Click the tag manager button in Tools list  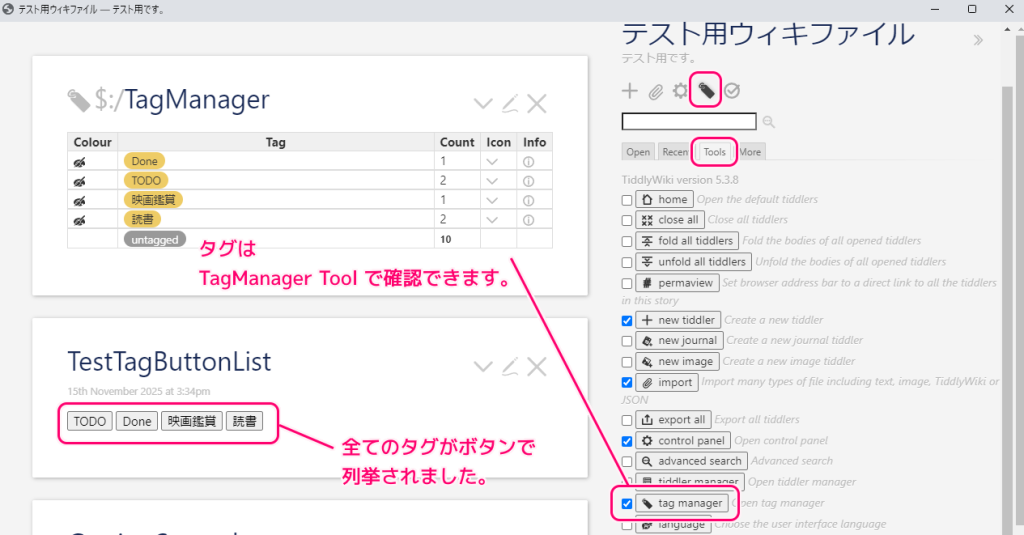click(x=682, y=503)
